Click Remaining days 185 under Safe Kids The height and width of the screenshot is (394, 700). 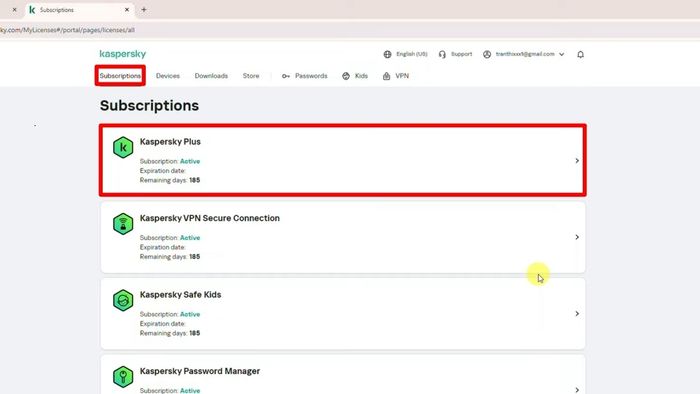170,333
